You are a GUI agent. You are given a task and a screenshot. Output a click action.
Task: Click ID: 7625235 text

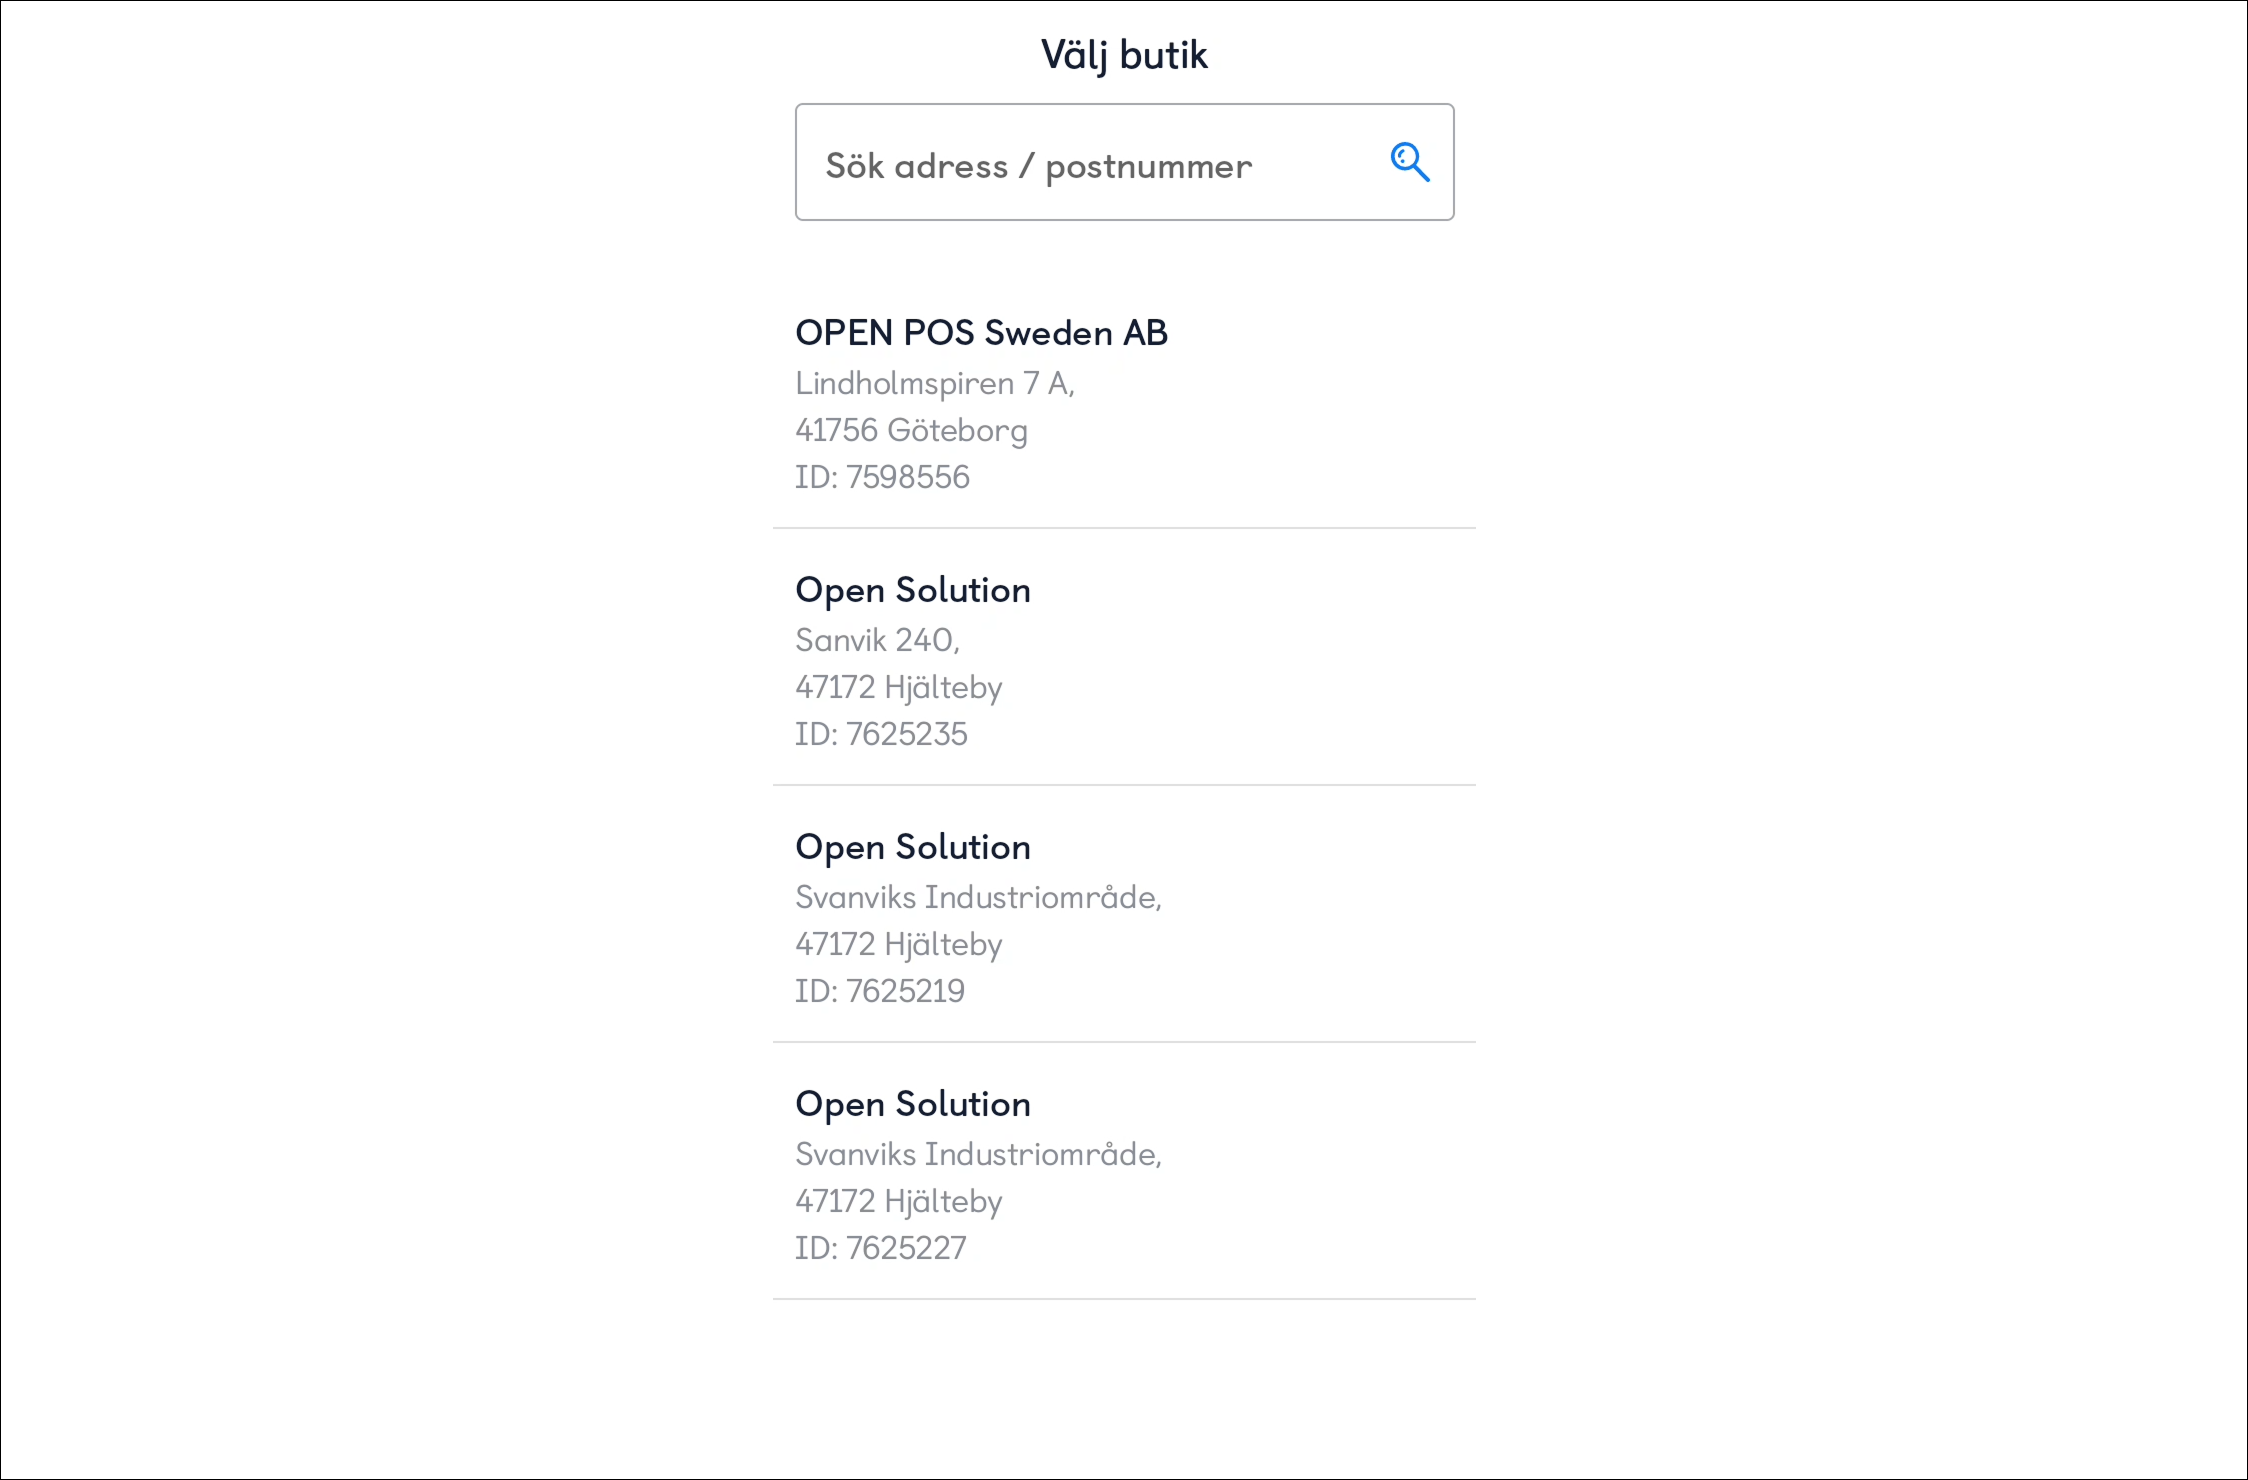[x=881, y=734]
